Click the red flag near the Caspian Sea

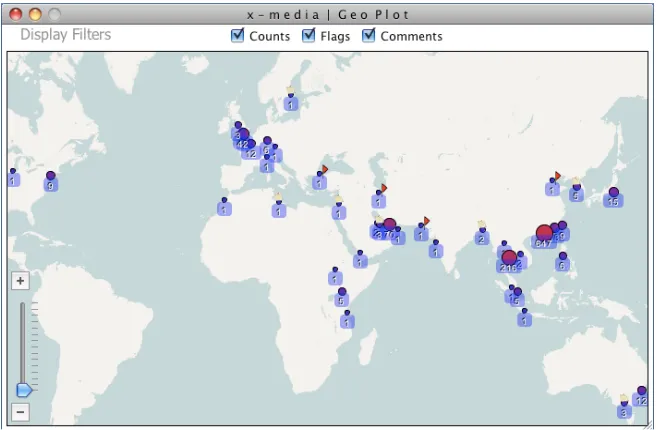point(384,188)
